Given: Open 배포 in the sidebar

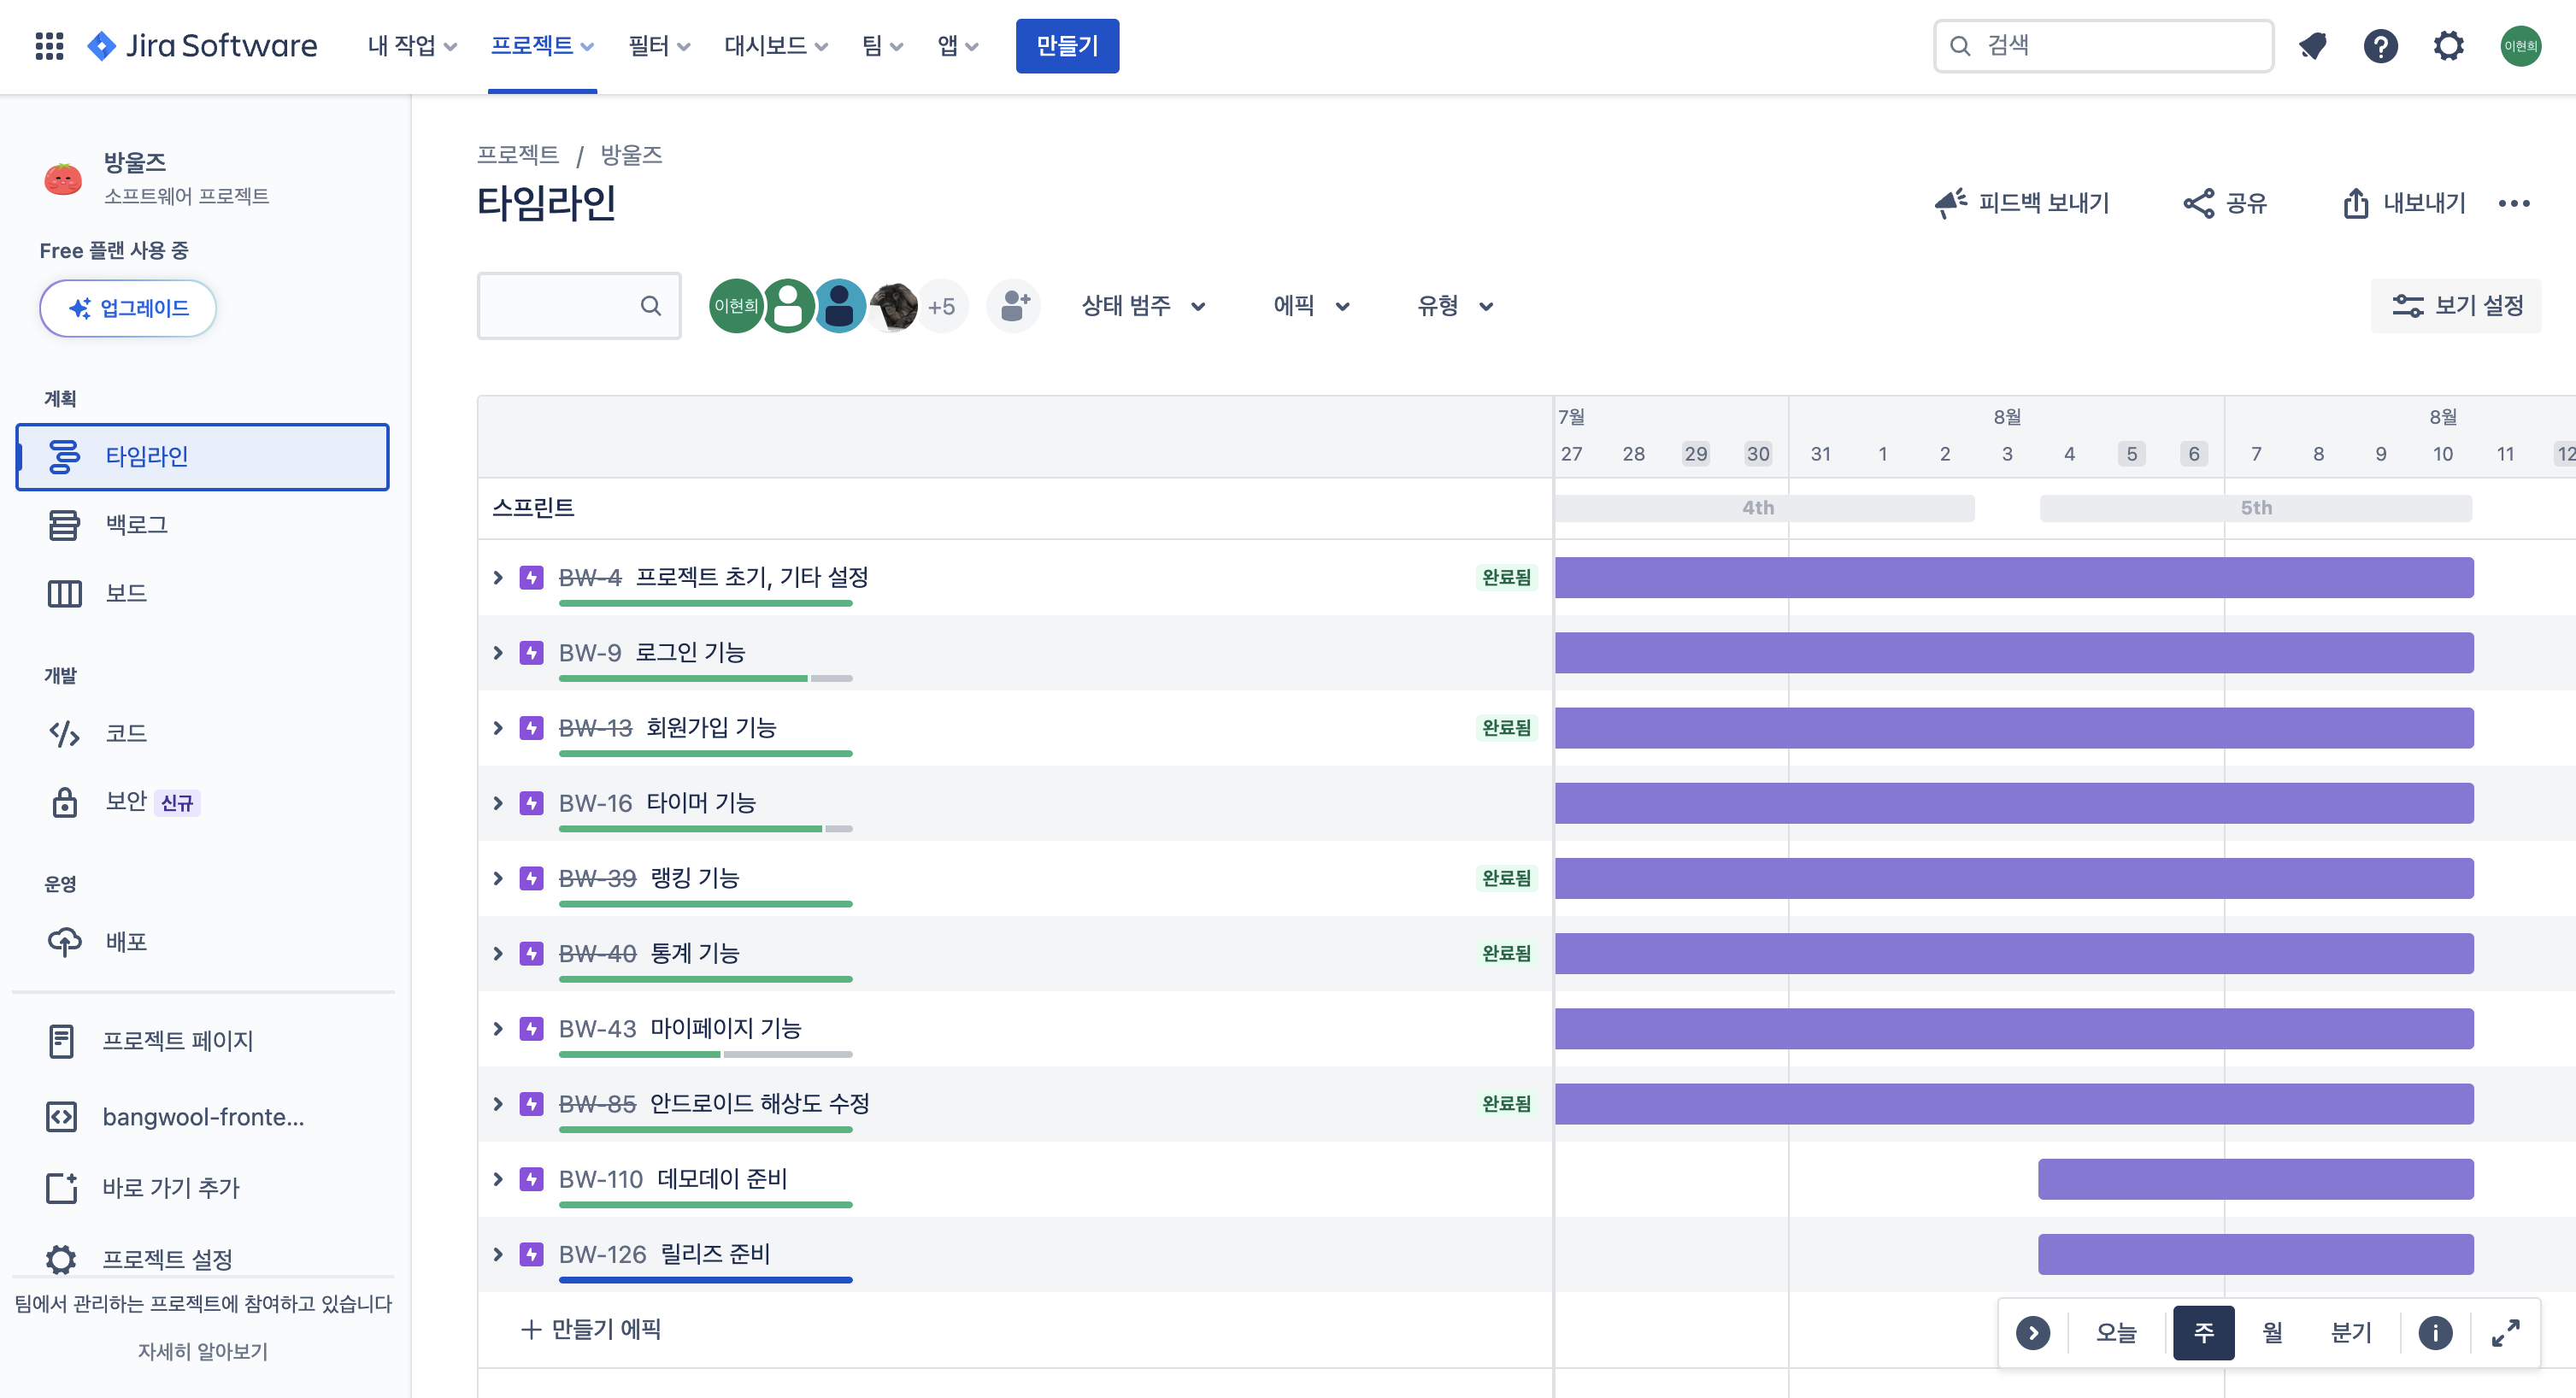Looking at the screenshot, I should click(x=203, y=942).
